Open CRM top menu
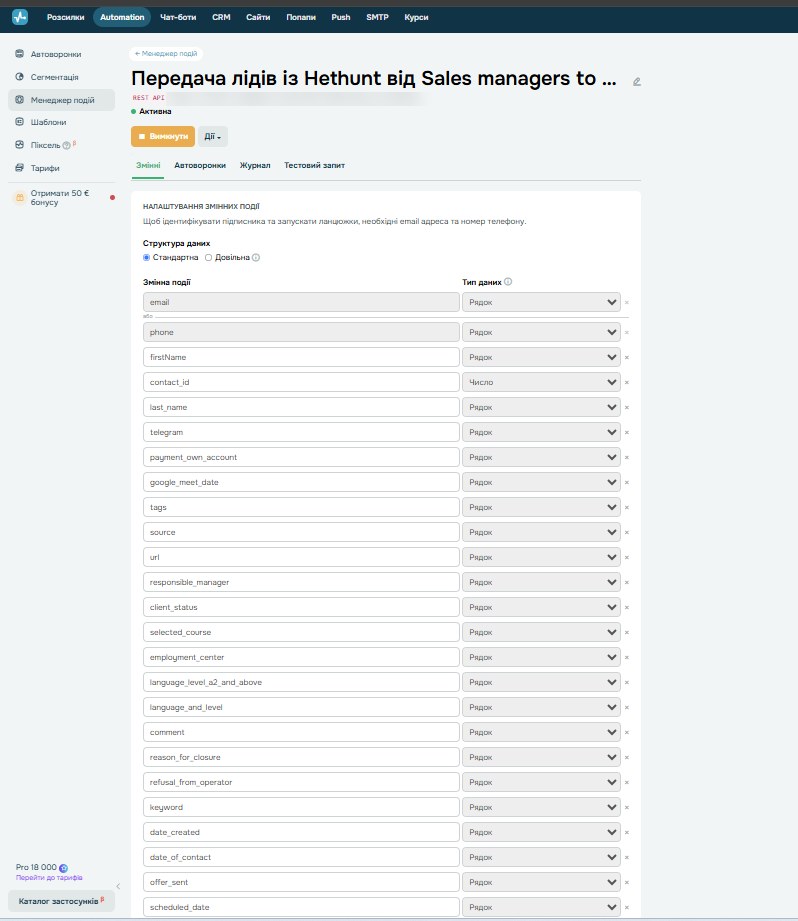Viewport: 798px width, 921px height. point(221,17)
